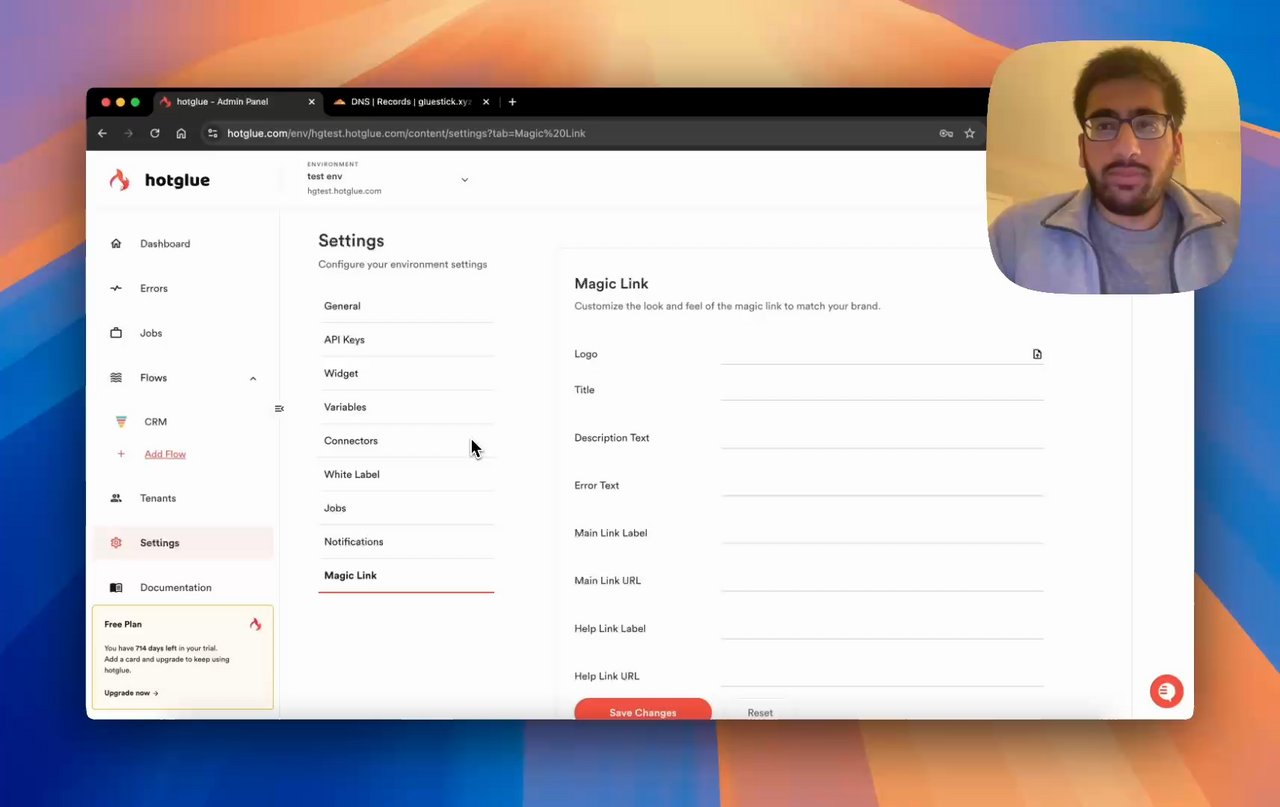Open a new browser tab with plus
This screenshot has height=807, width=1280.
click(512, 102)
